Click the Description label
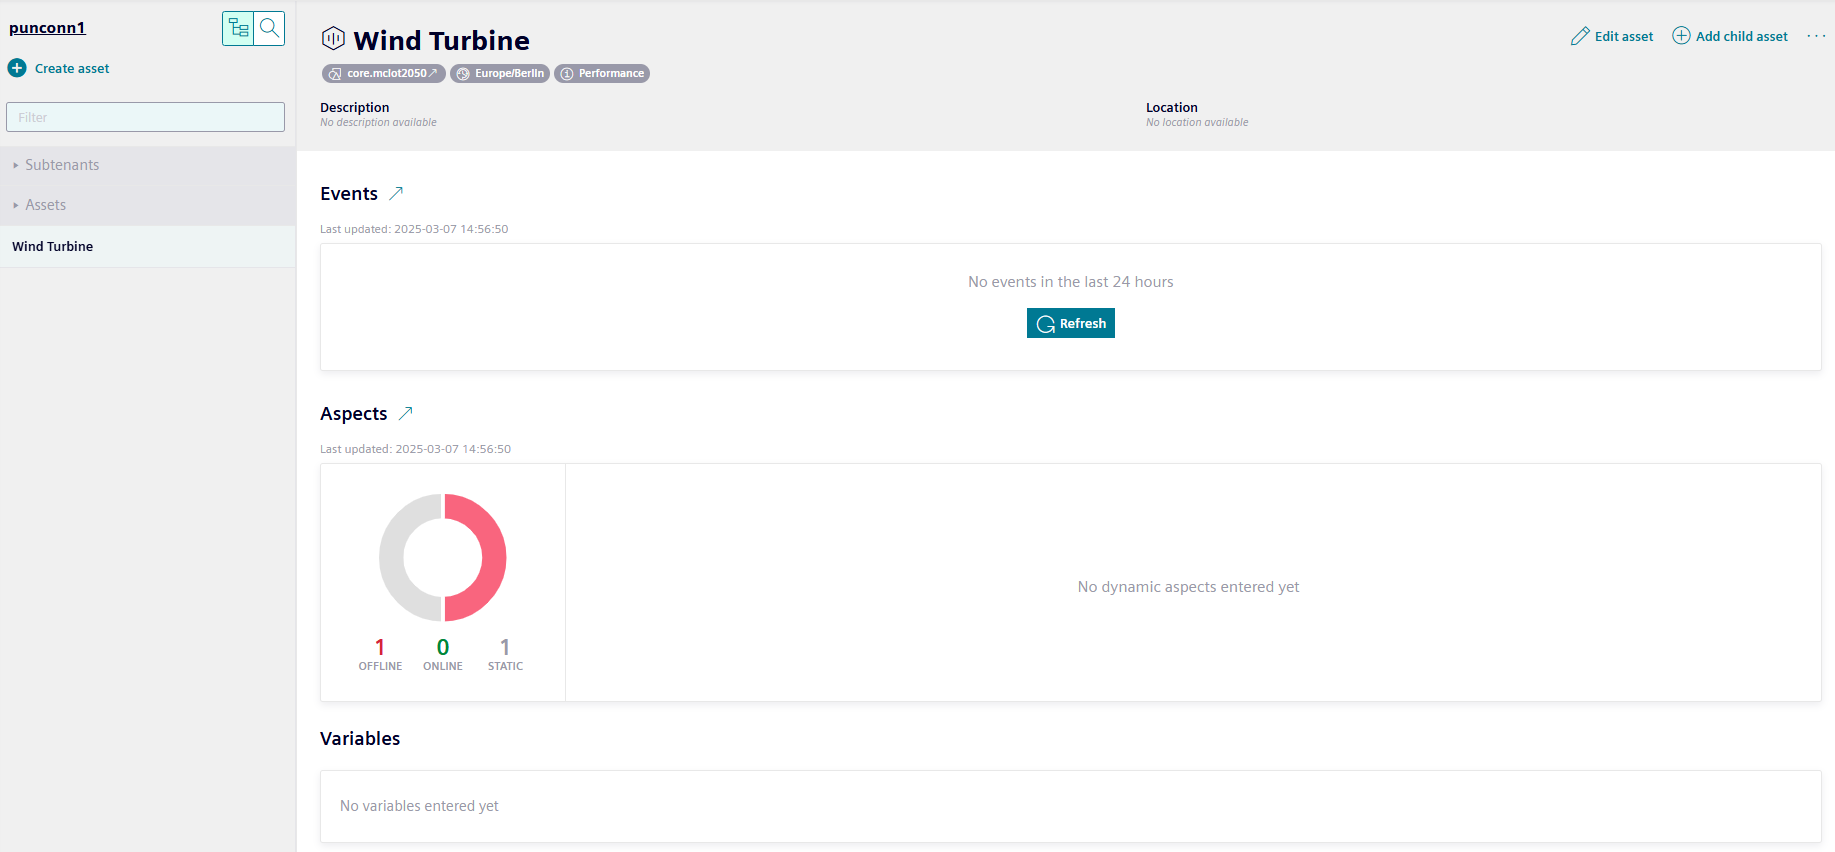1835x852 pixels. (x=355, y=107)
